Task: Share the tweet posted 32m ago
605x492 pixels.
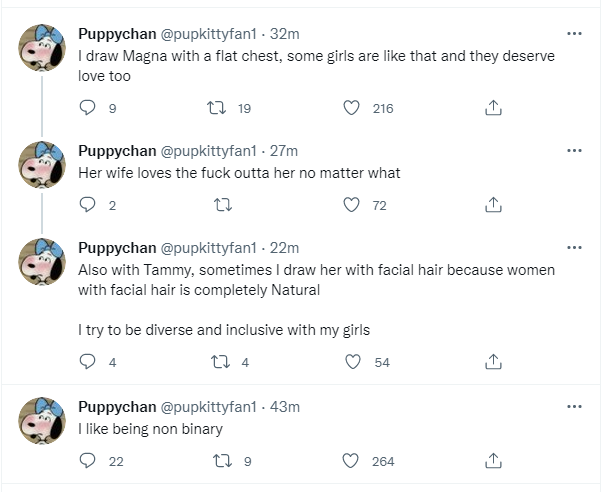Action: click(493, 108)
